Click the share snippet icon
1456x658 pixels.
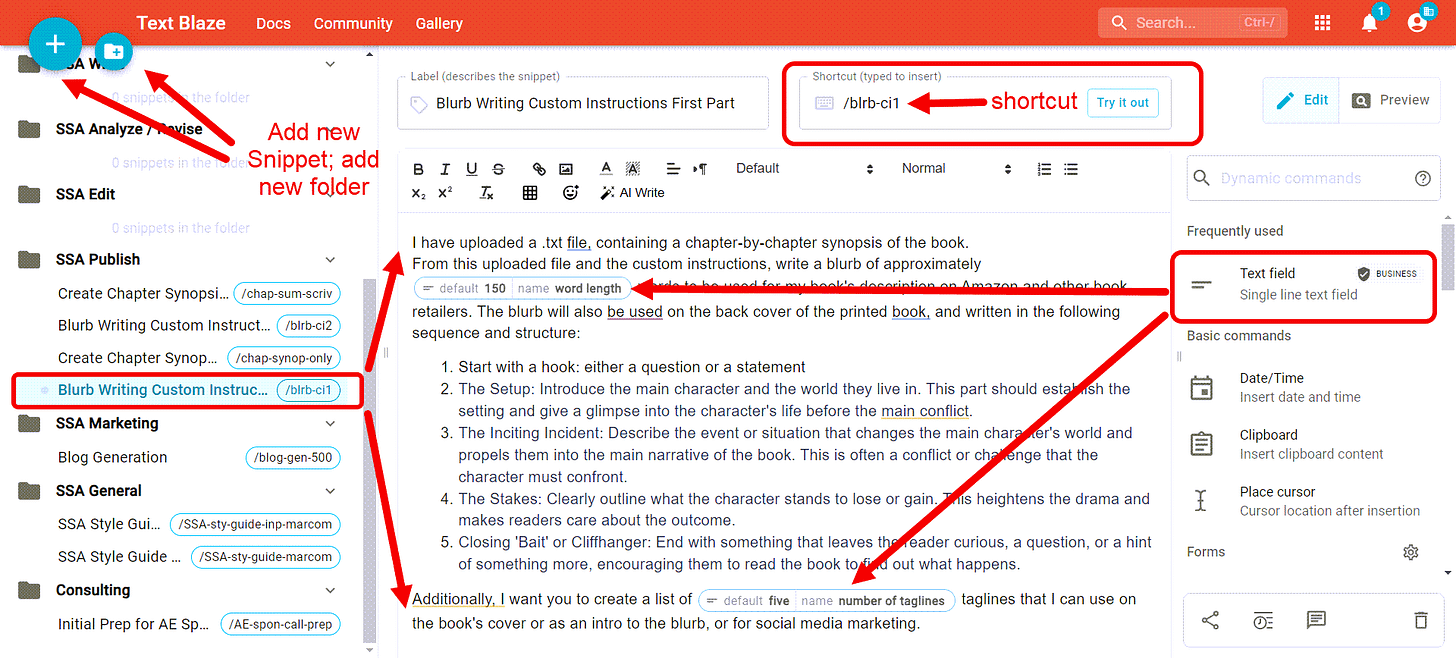1210,621
